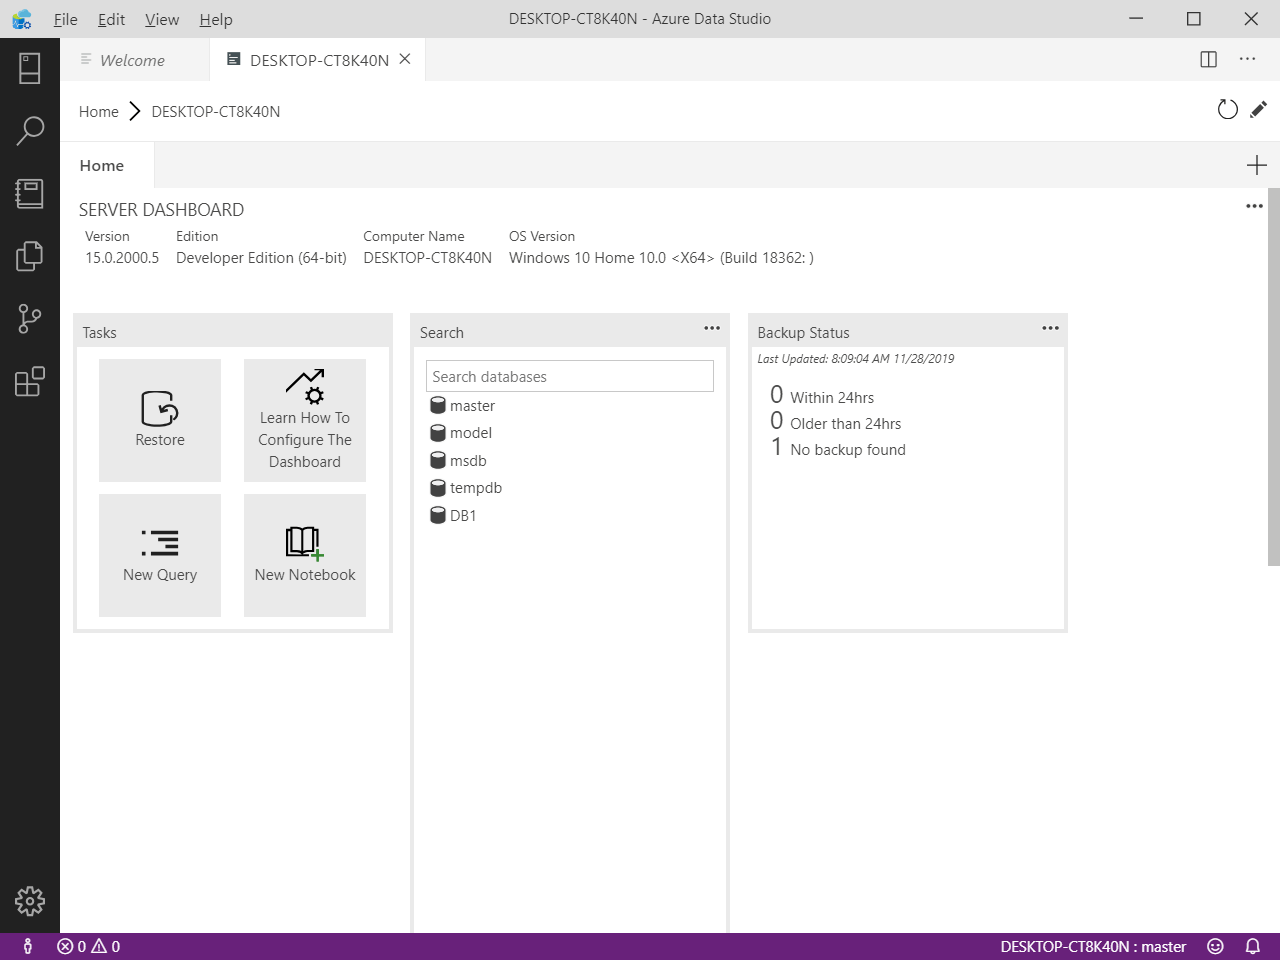This screenshot has width=1280, height=960.
Task: Open Search widget more actions ellipsis
Action: click(x=712, y=328)
